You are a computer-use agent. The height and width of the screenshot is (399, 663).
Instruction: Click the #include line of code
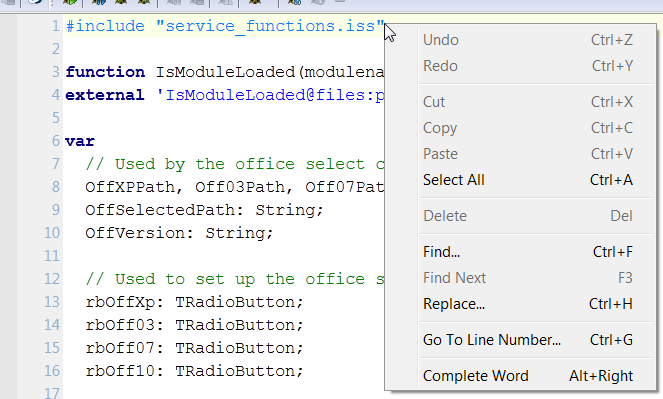[x=225, y=26]
